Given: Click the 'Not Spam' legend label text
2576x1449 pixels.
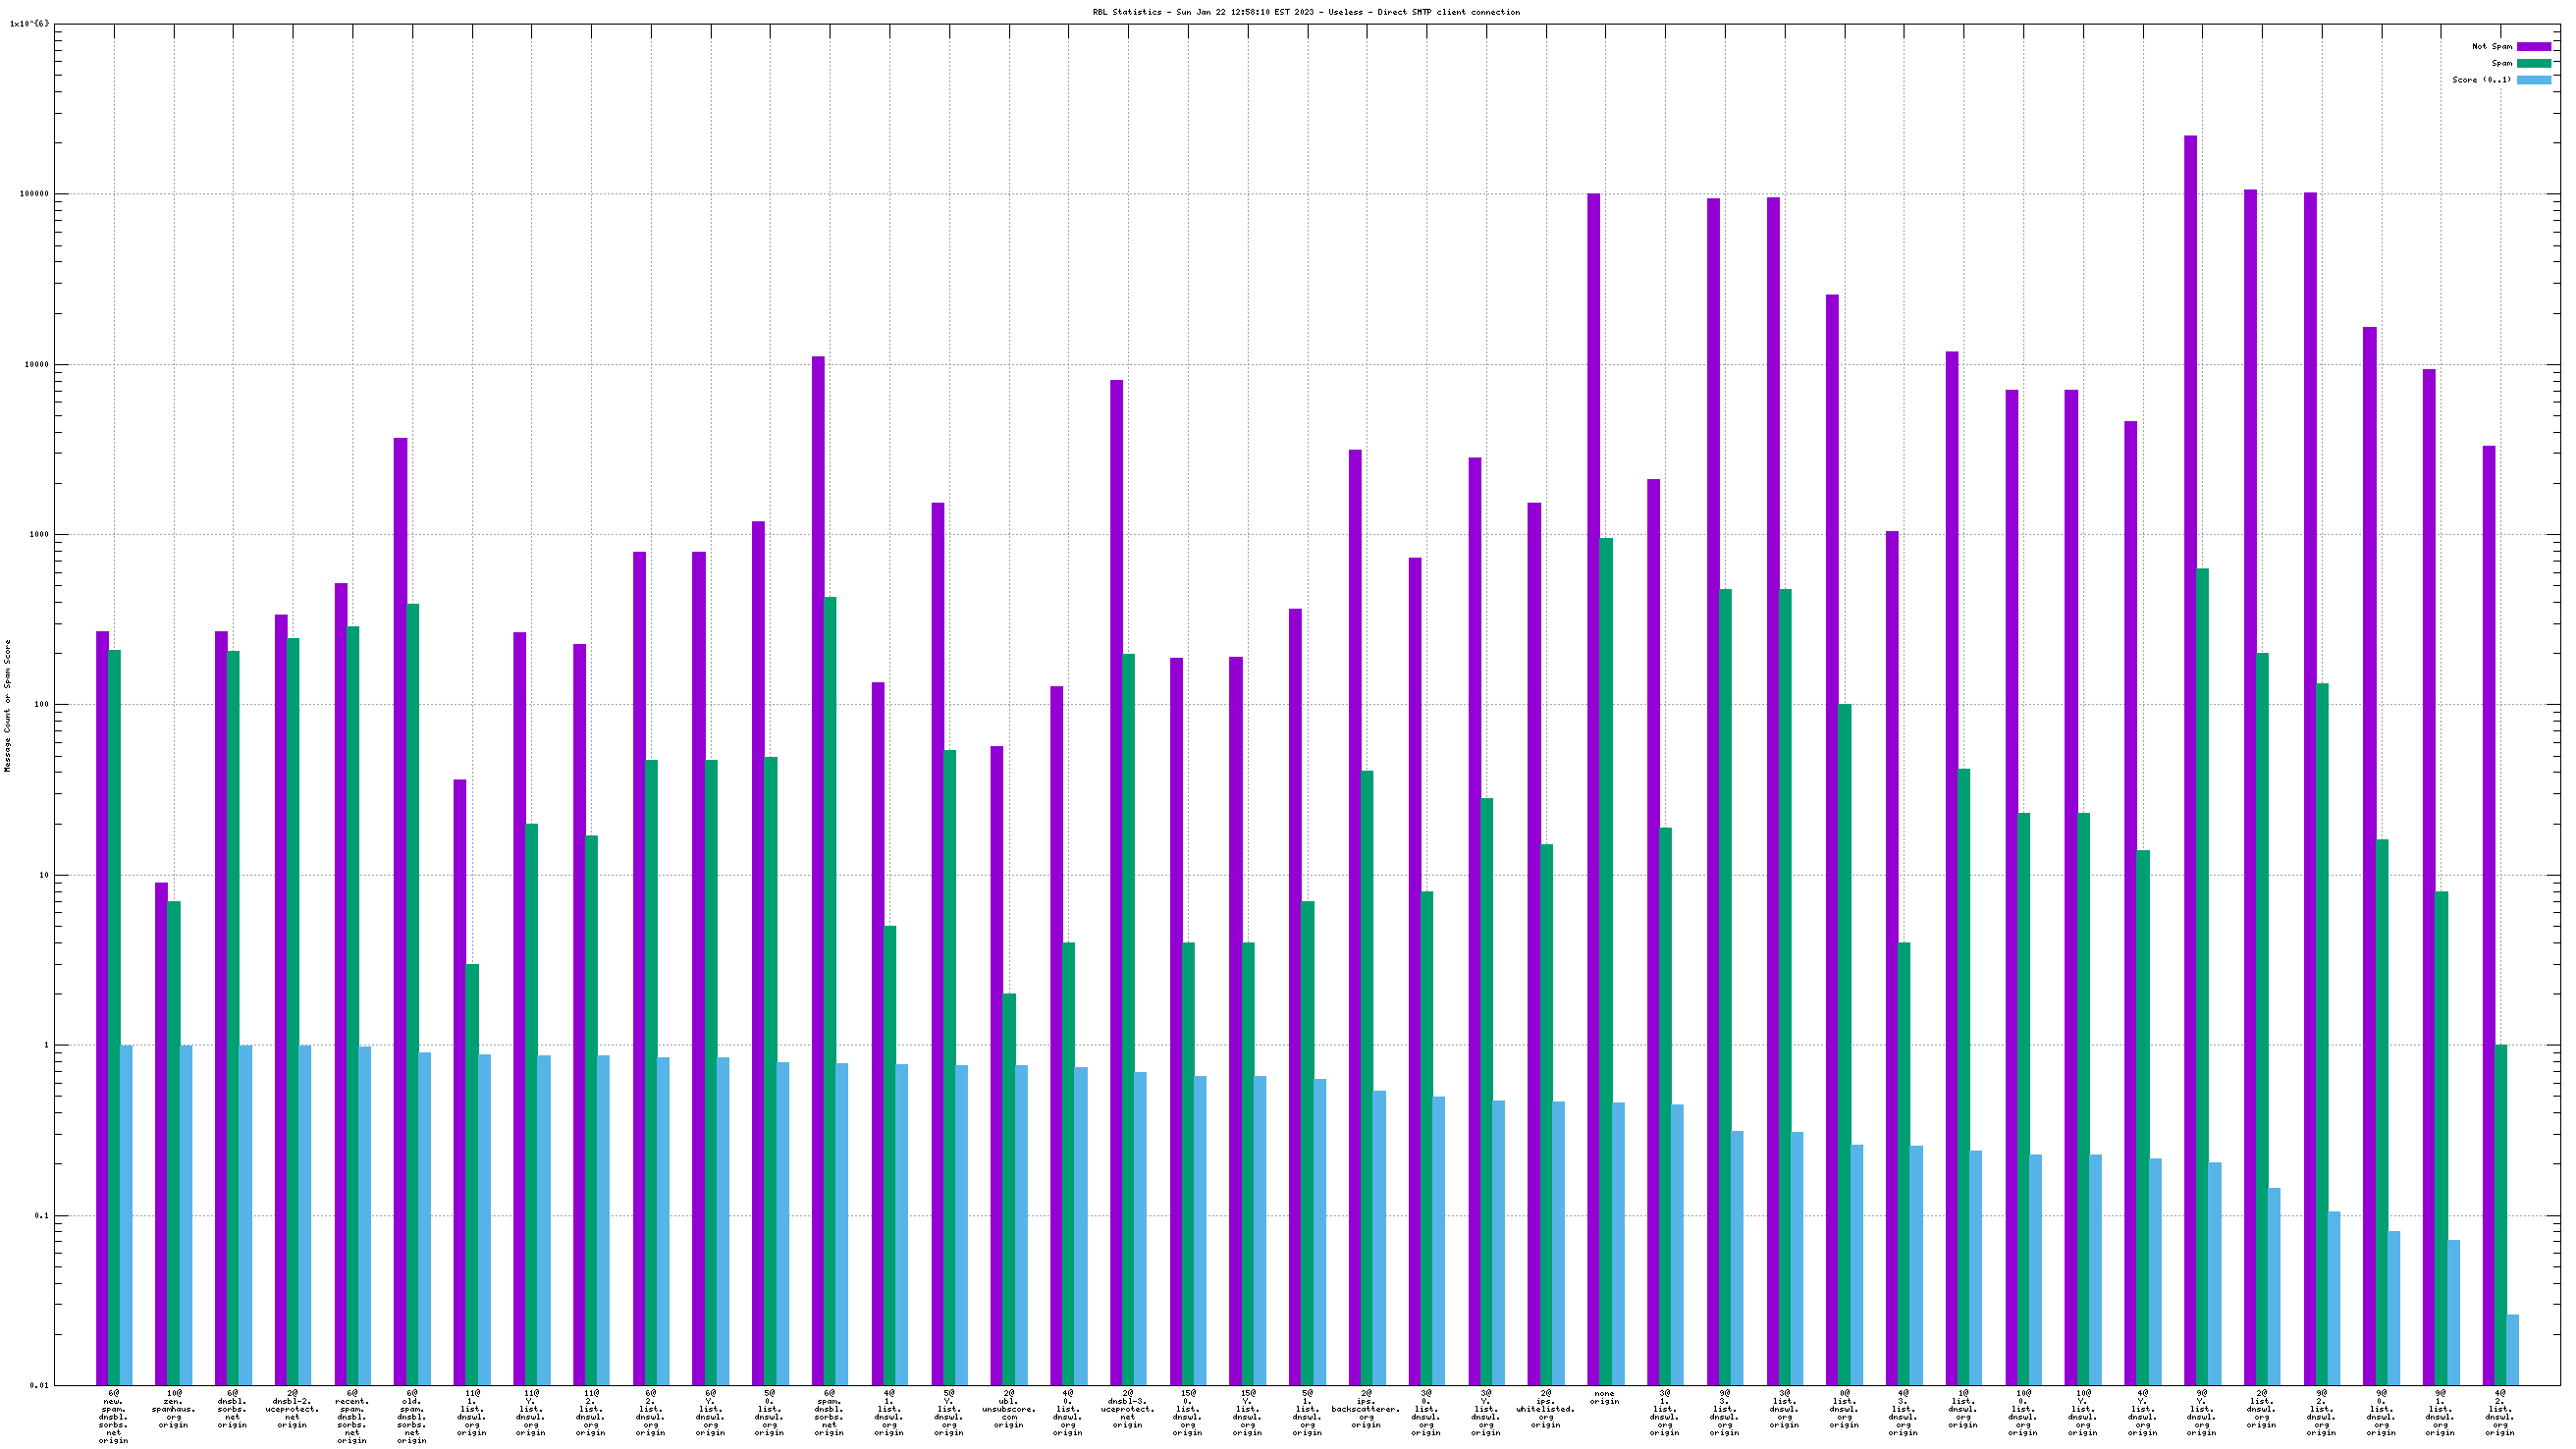Looking at the screenshot, I should (x=2491, y=46).
